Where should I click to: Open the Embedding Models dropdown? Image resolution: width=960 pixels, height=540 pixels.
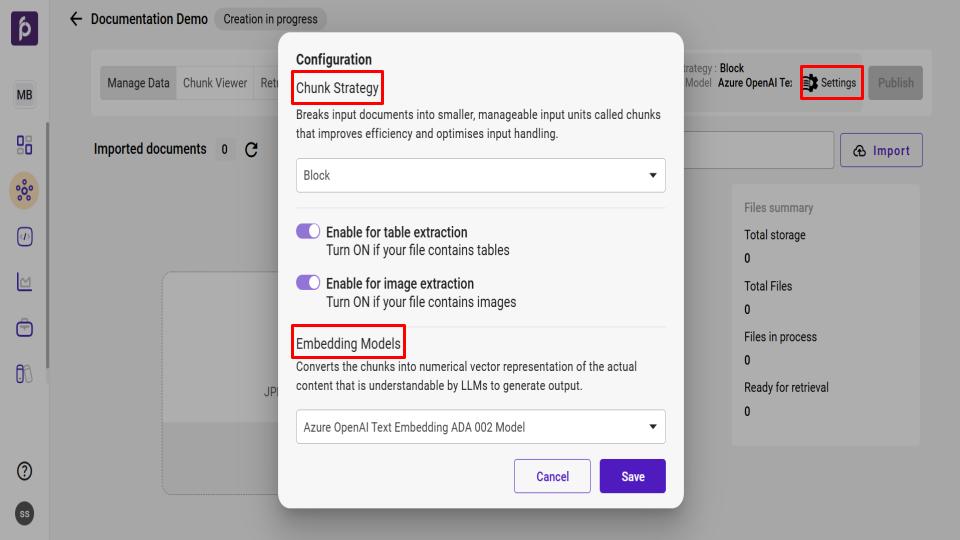(481, 427)
